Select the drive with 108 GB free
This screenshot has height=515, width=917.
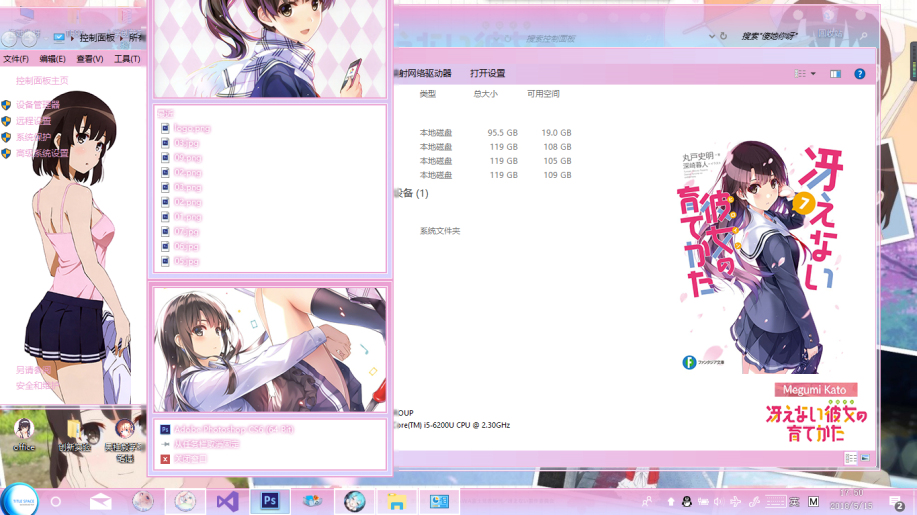coord(495,147)
